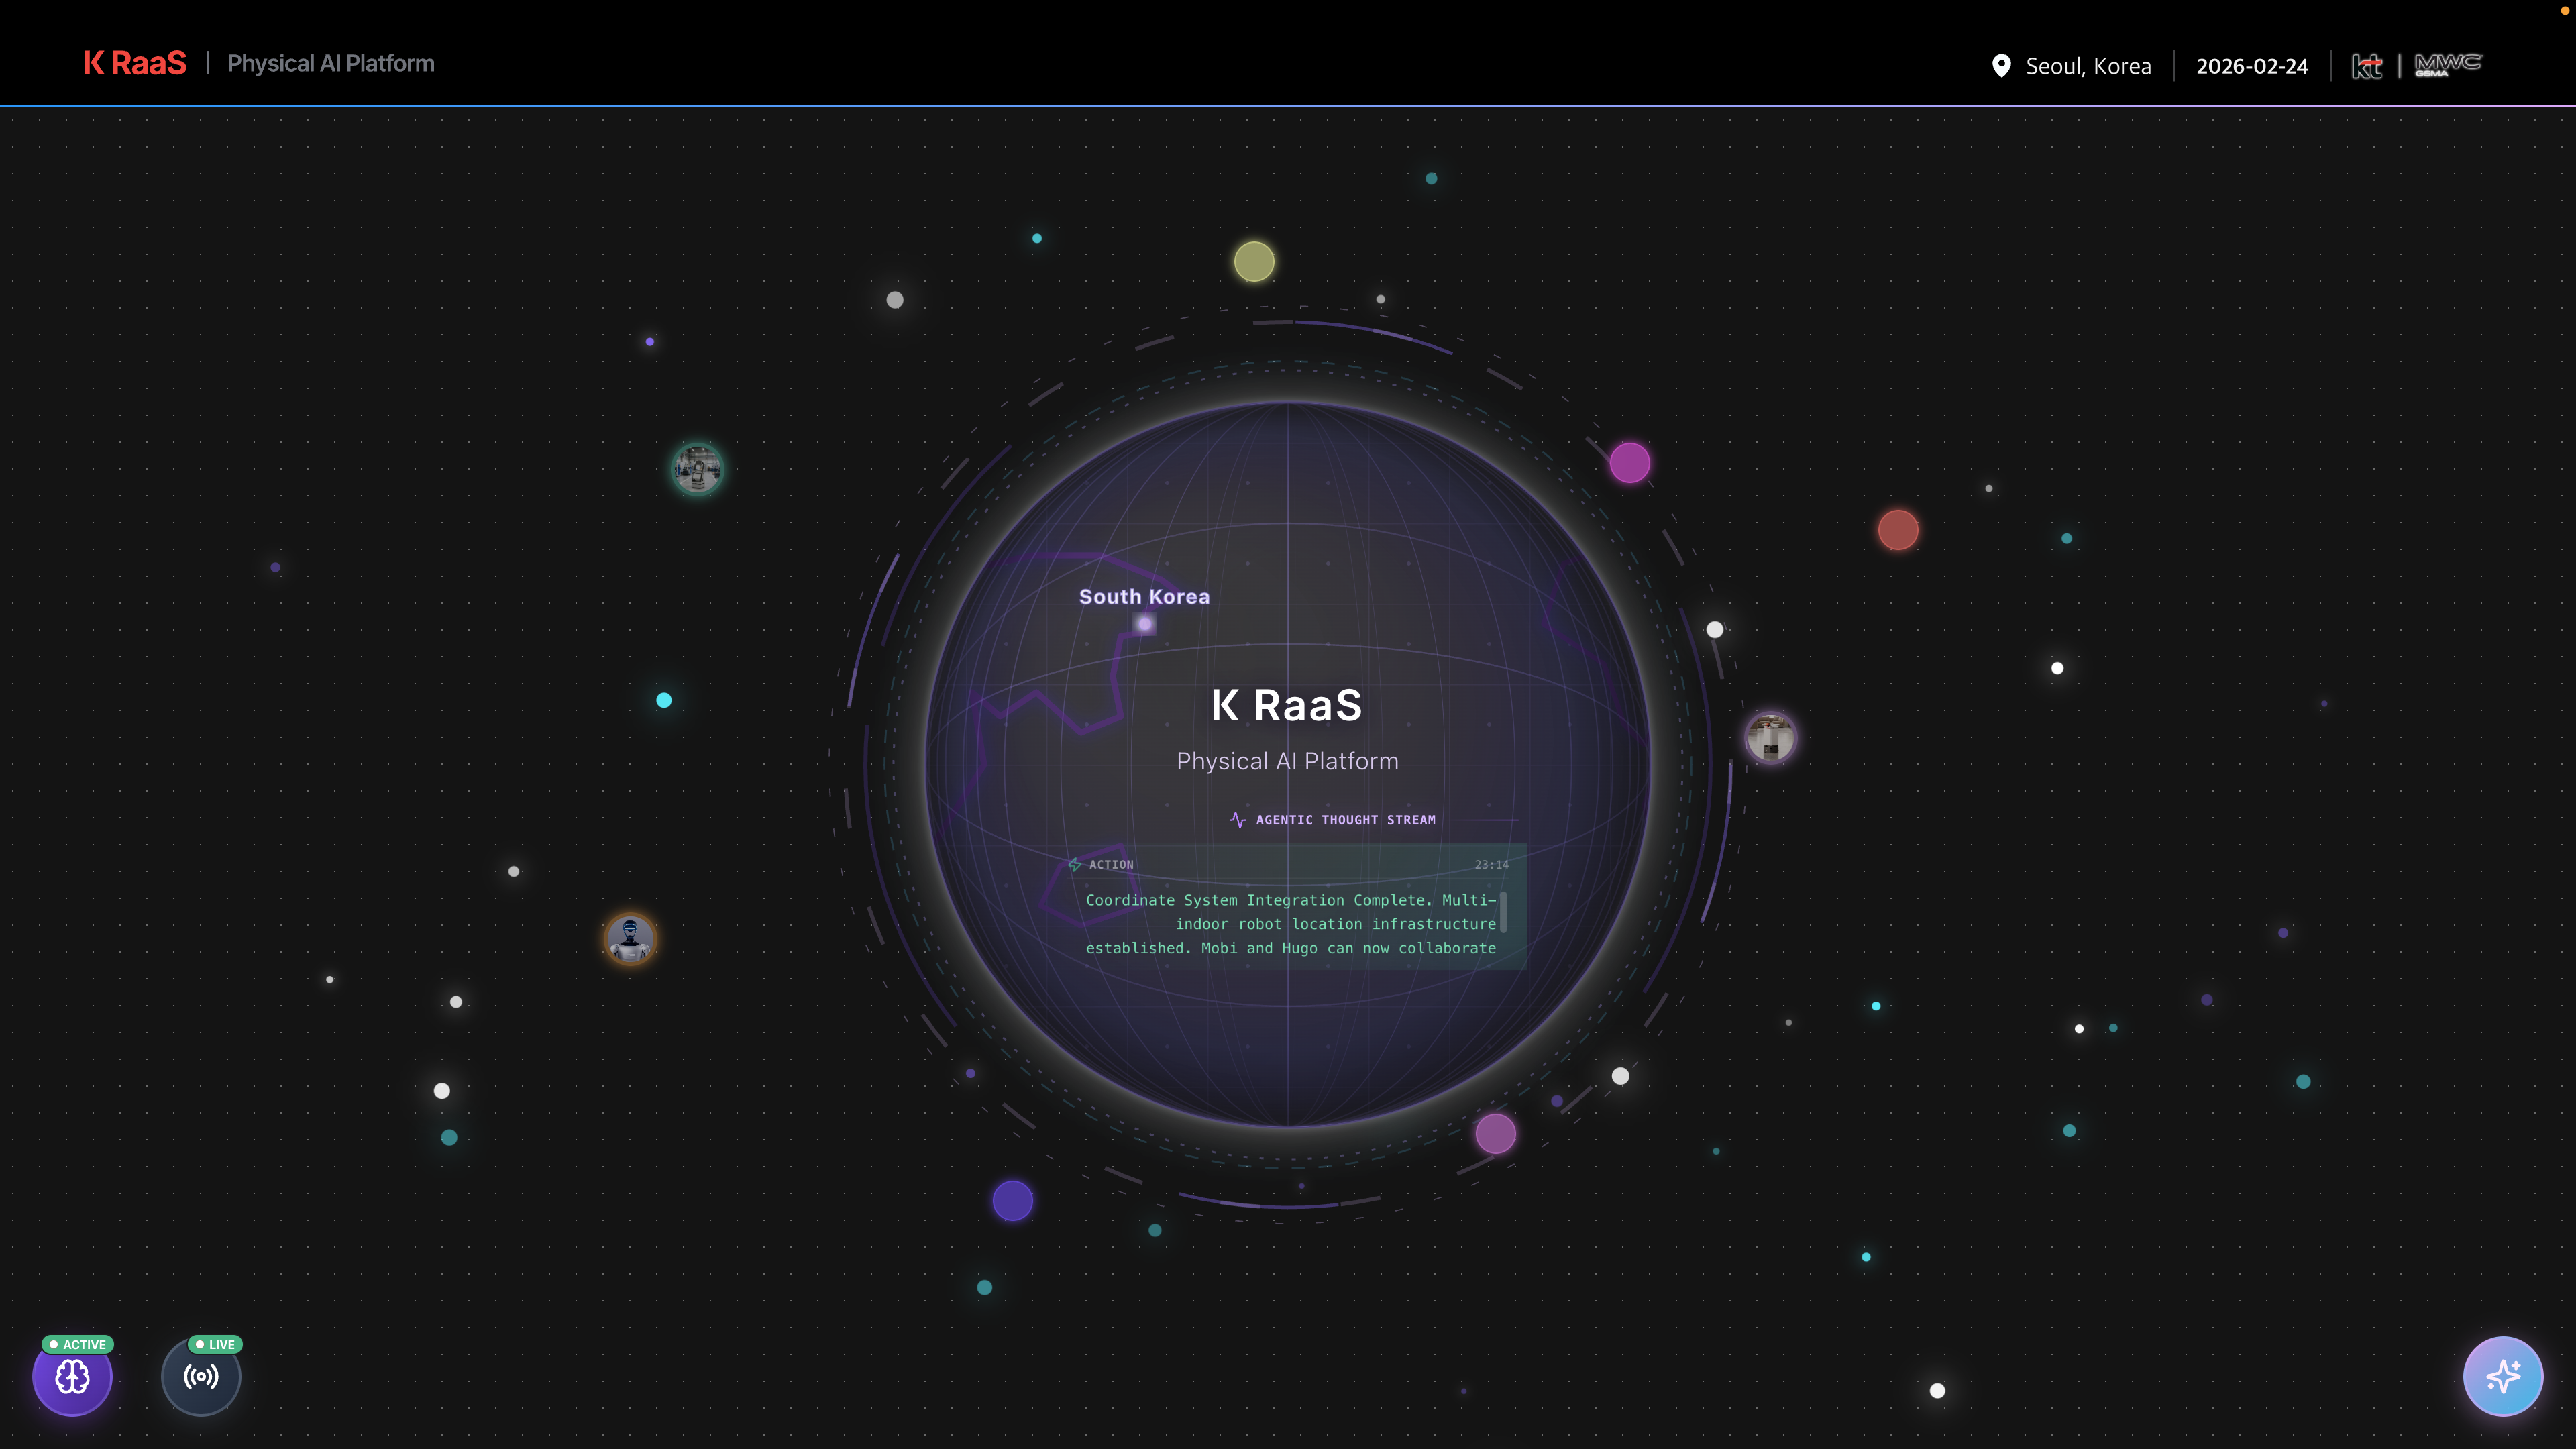This screenshot has height=1449, width=2576.
Task: Click the green ACTIVE status badge
Action: click(x=78, y=1345)
